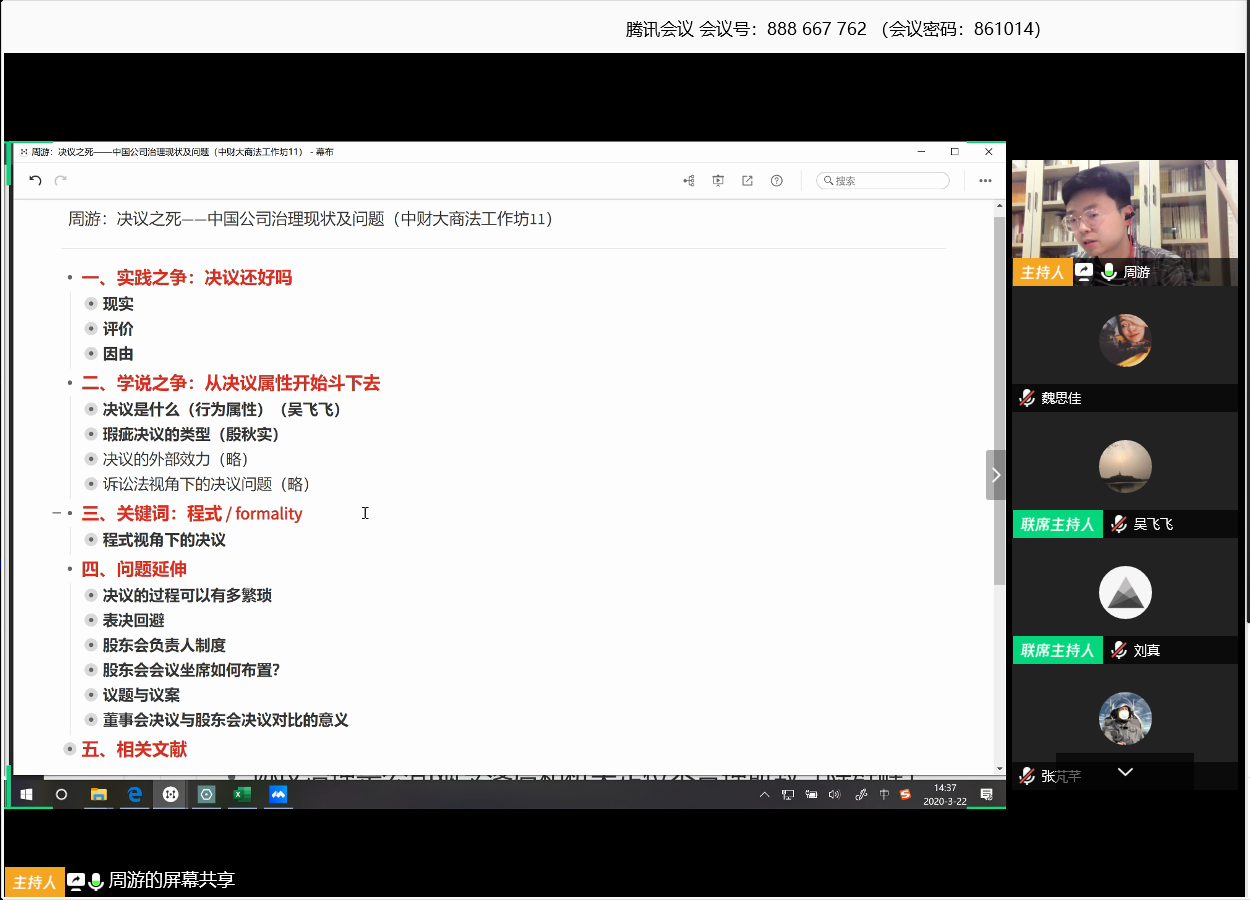Click the outline item 表决回避

tap(133, 620)
